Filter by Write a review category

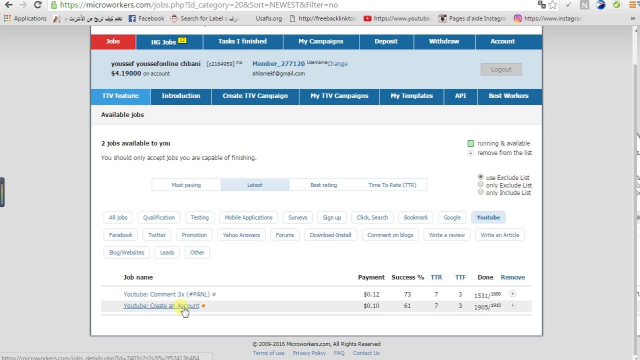pyautogui.click(x=447, y=235)
